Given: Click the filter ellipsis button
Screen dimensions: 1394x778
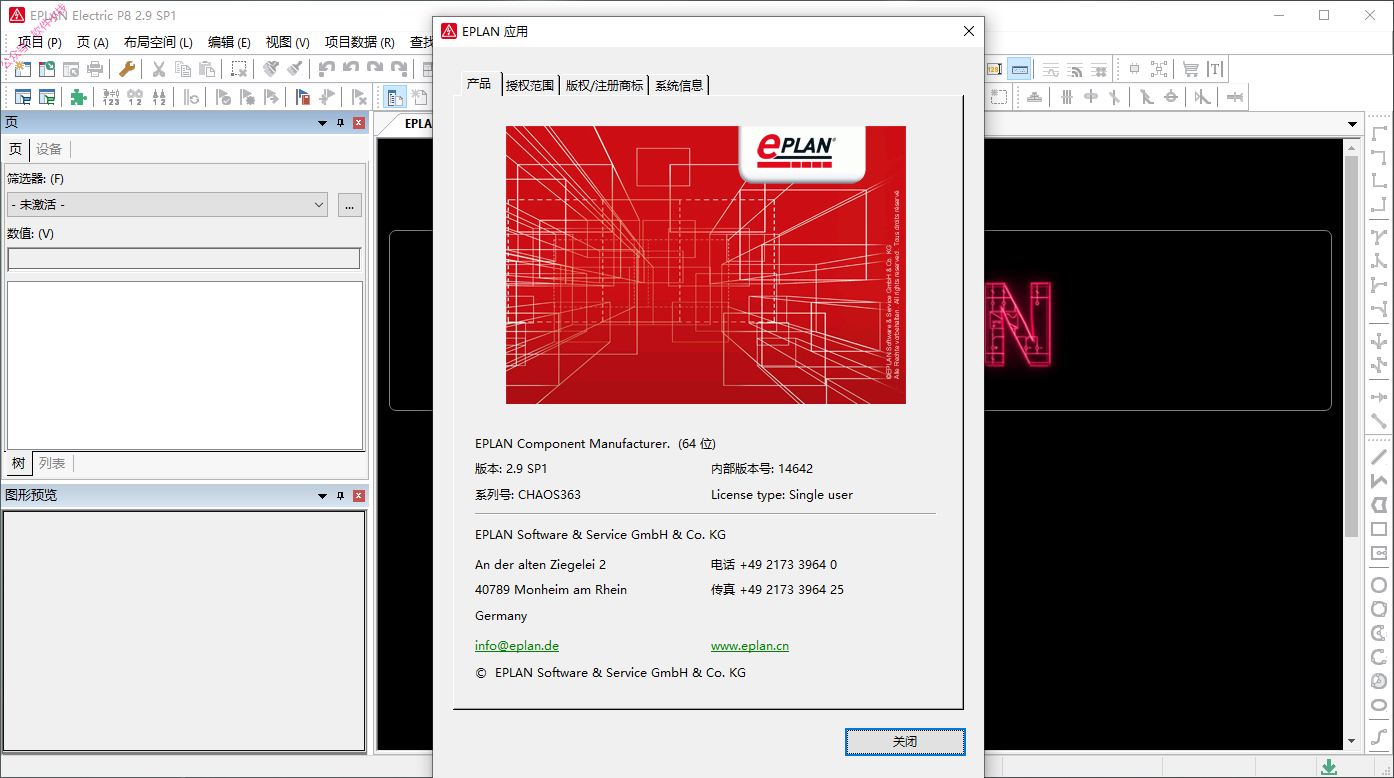Looking at the screenshot, I should tap(349, 205).
